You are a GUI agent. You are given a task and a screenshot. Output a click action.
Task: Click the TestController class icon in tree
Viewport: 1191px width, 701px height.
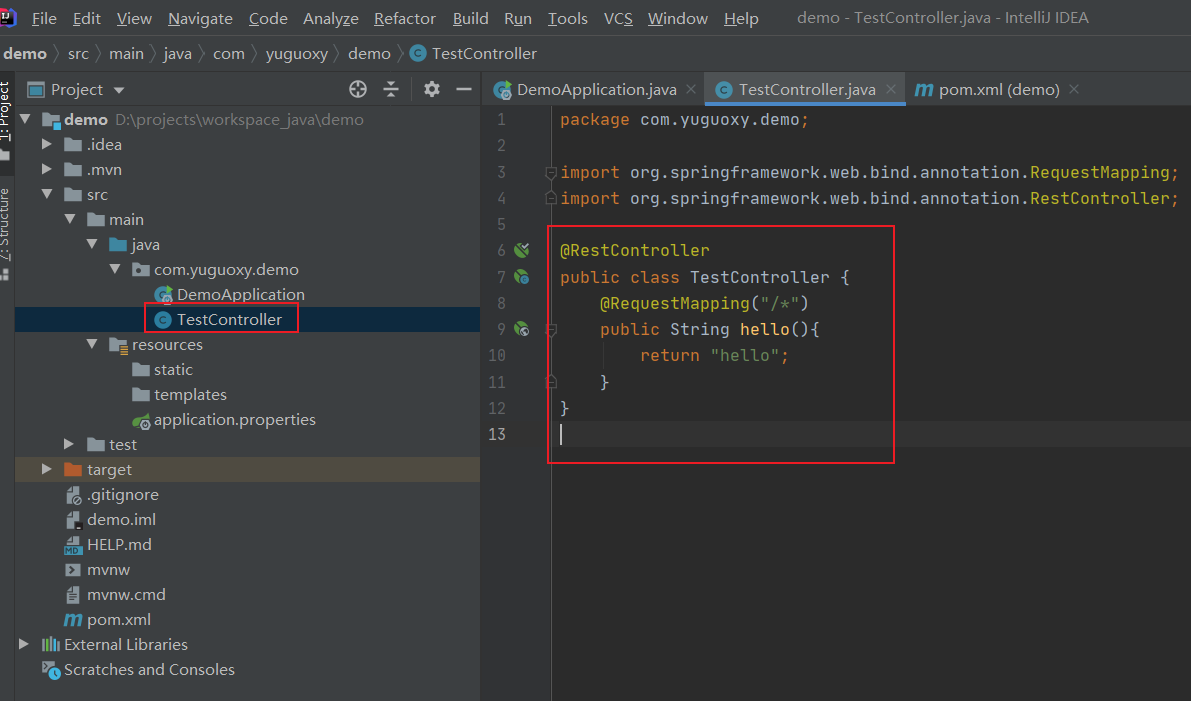tap(163, 320)
